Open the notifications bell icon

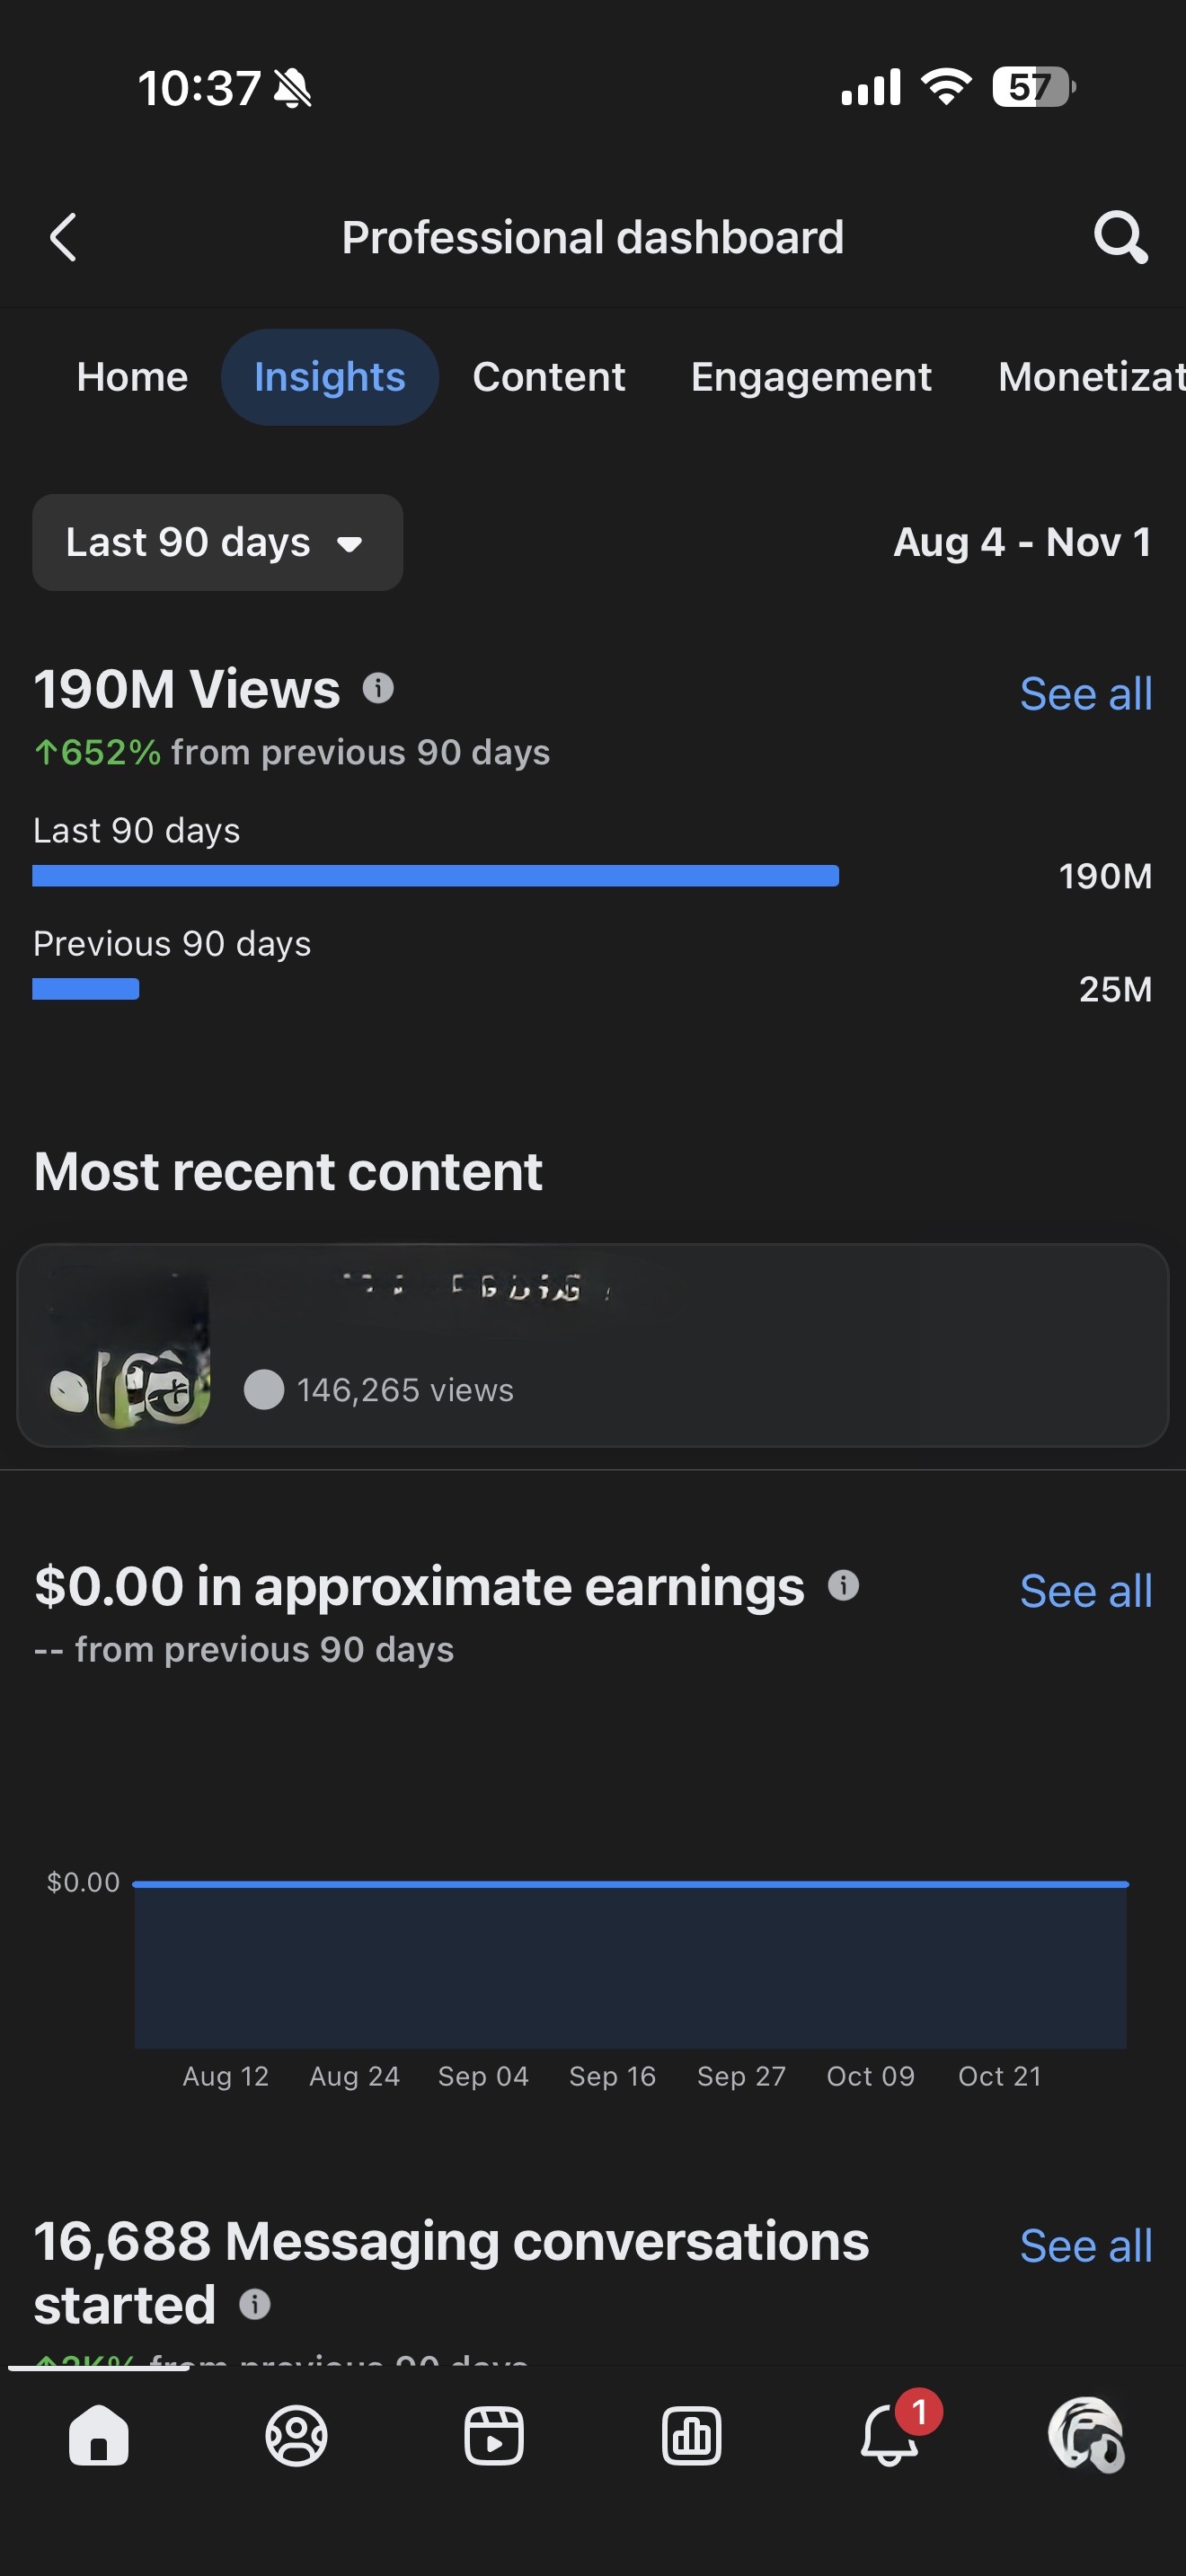889,2436
